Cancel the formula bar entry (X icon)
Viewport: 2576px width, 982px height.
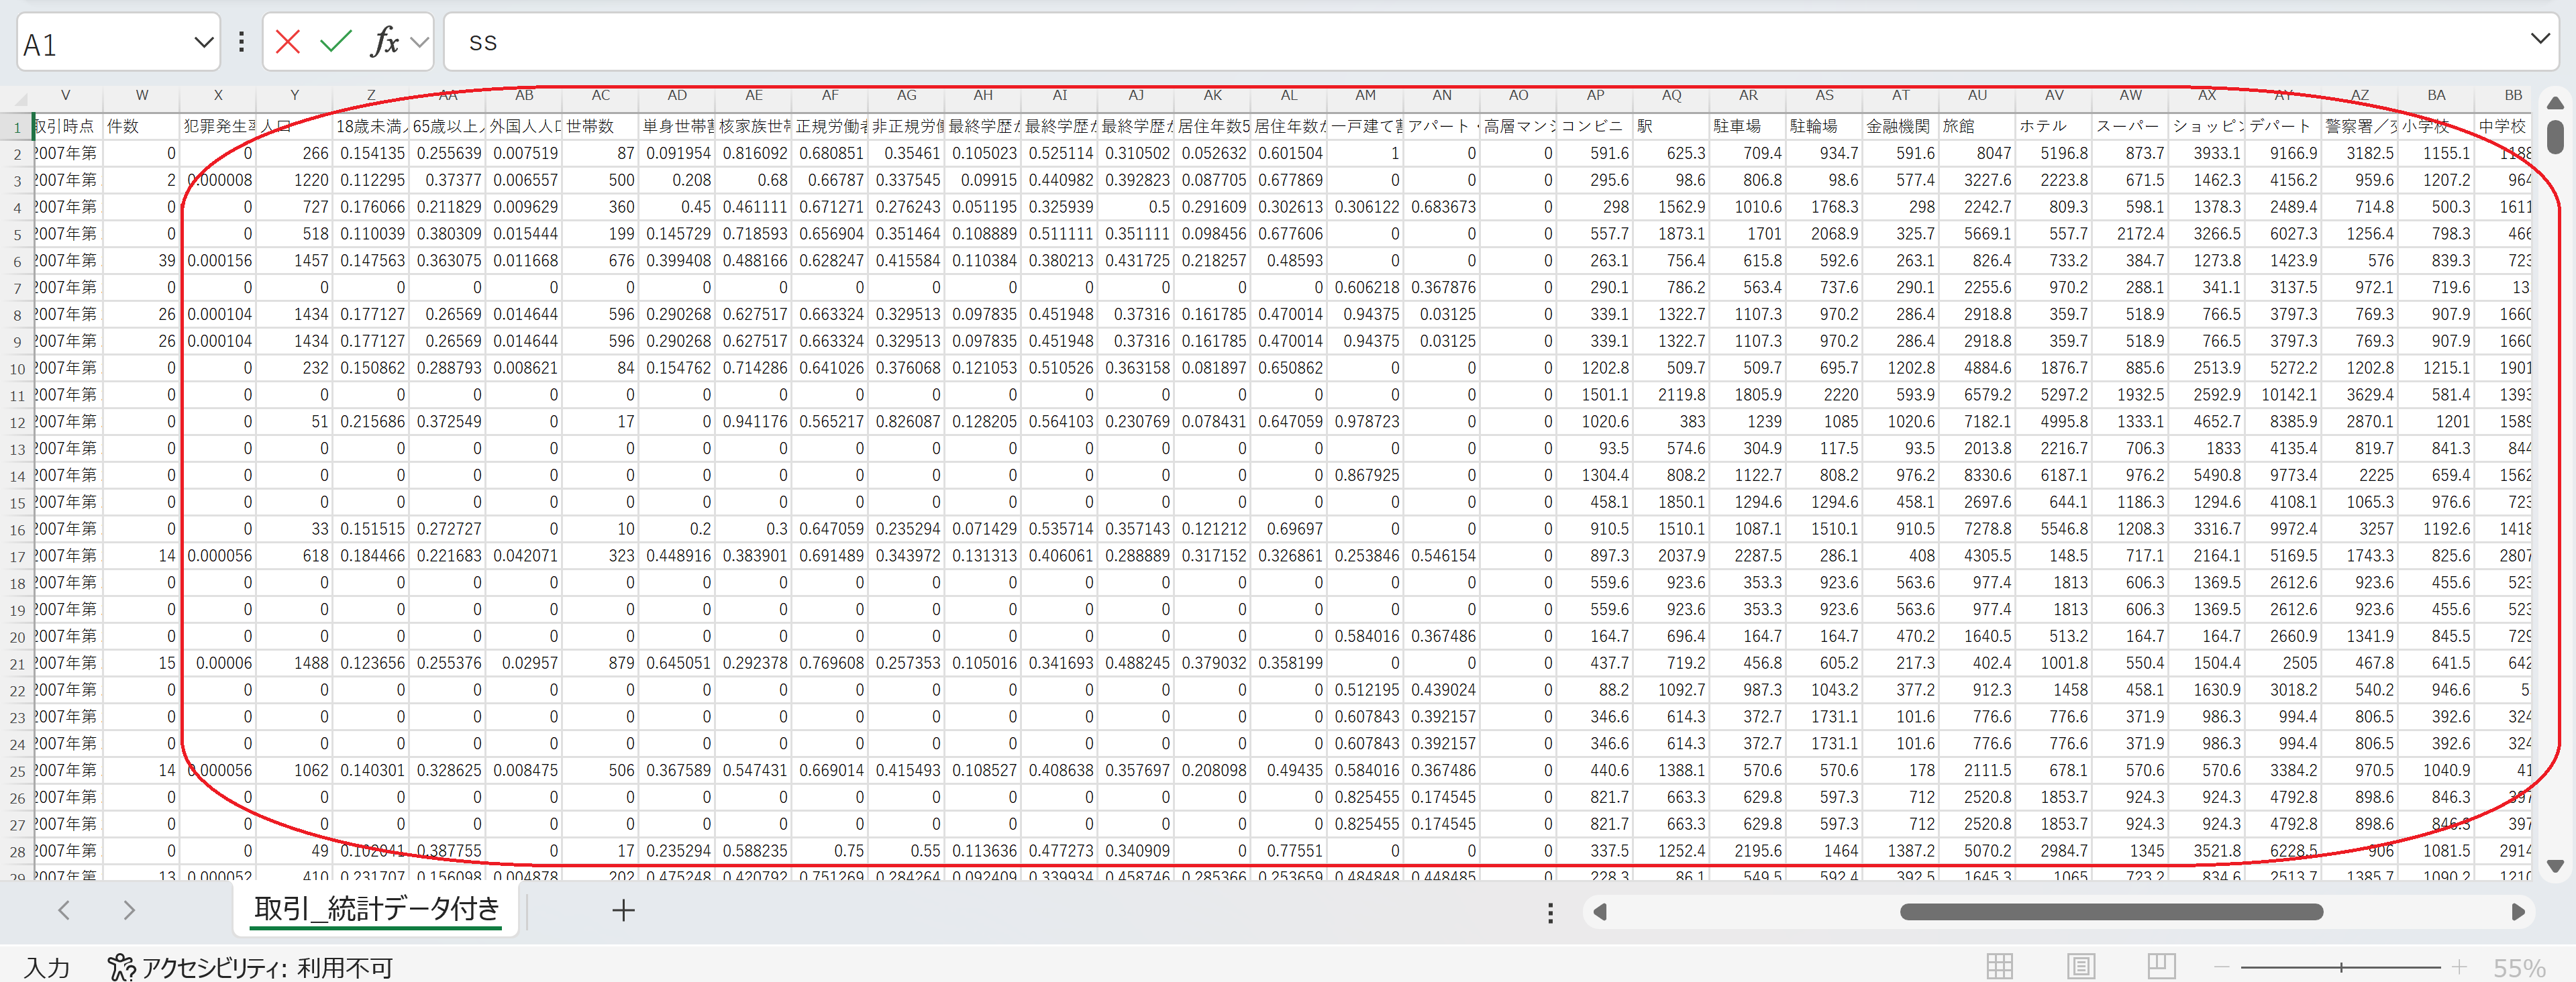[288, 42]
